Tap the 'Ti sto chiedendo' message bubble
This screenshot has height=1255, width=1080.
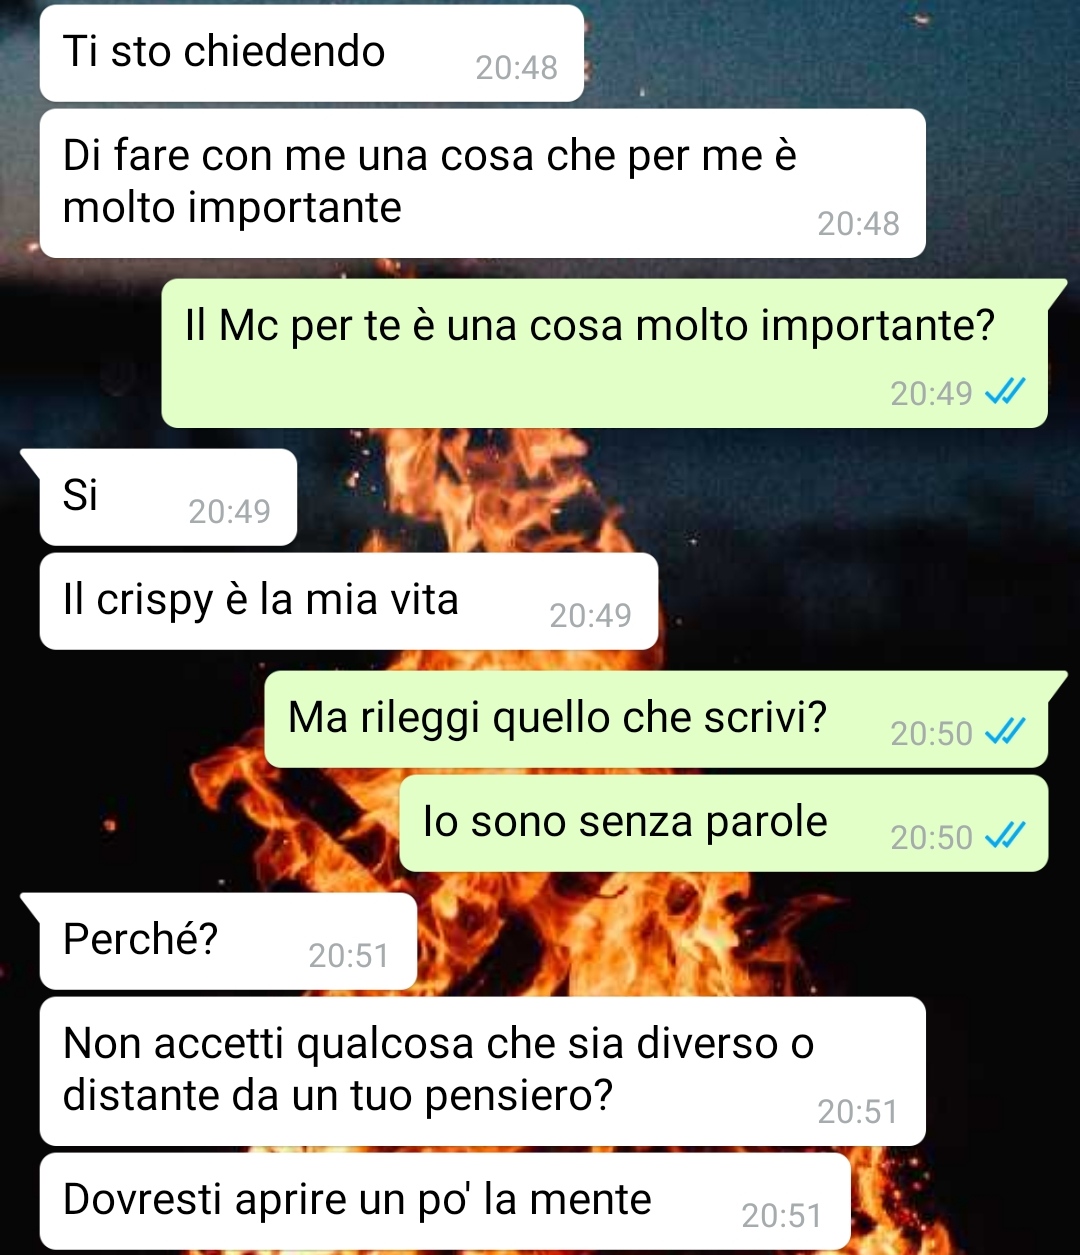(x=311, y=53)
